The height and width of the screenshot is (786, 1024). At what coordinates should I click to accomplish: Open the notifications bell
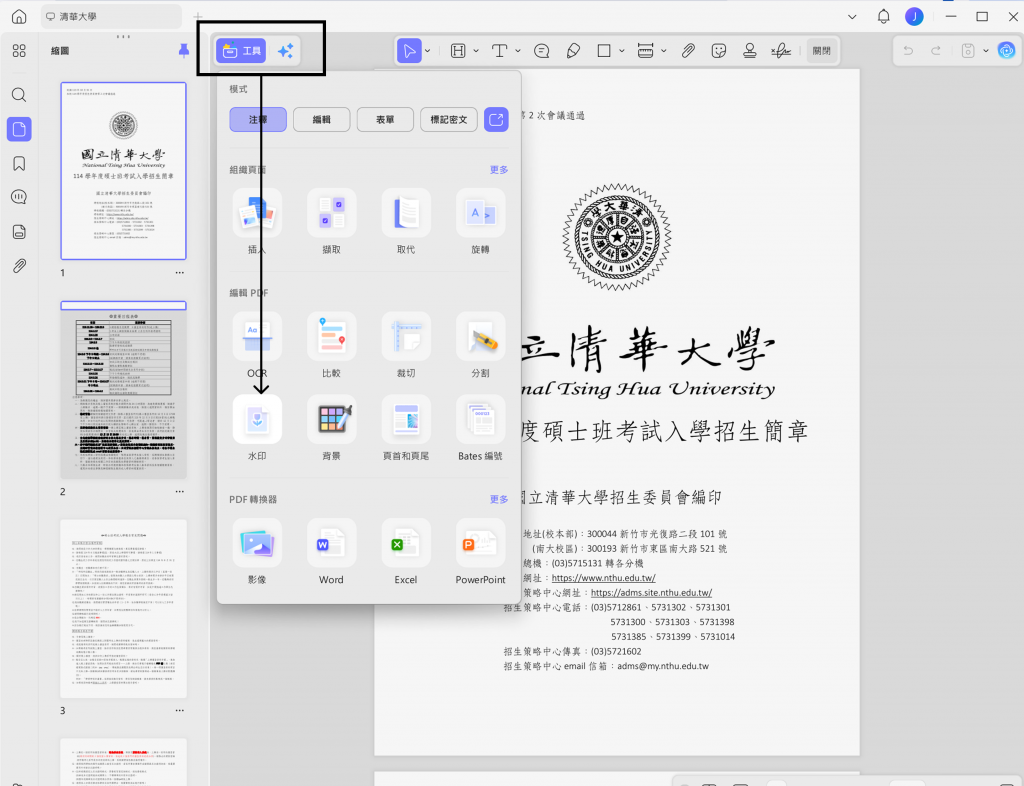click(884, 16)
